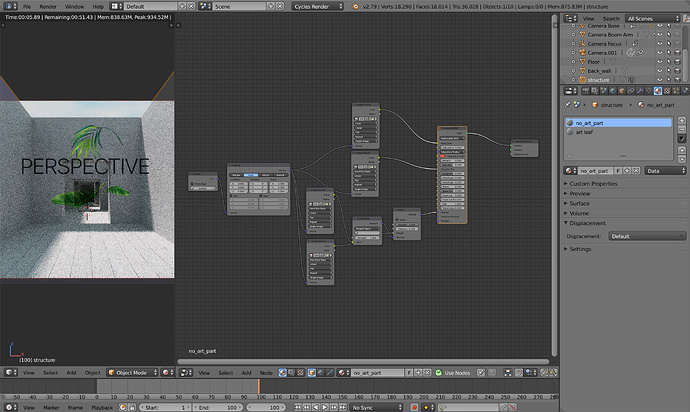Screen dimensions: 690x412
Task: Open the File menu
Action: click(27, 7)
